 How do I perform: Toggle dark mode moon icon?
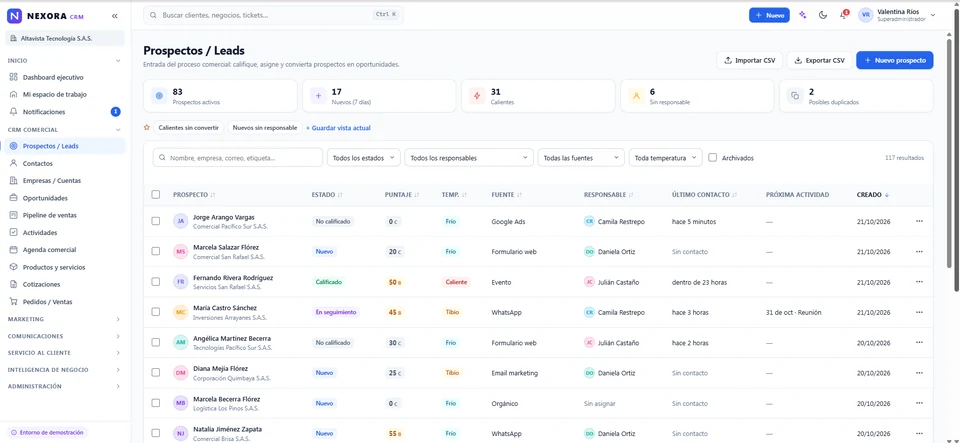point(823,15)
